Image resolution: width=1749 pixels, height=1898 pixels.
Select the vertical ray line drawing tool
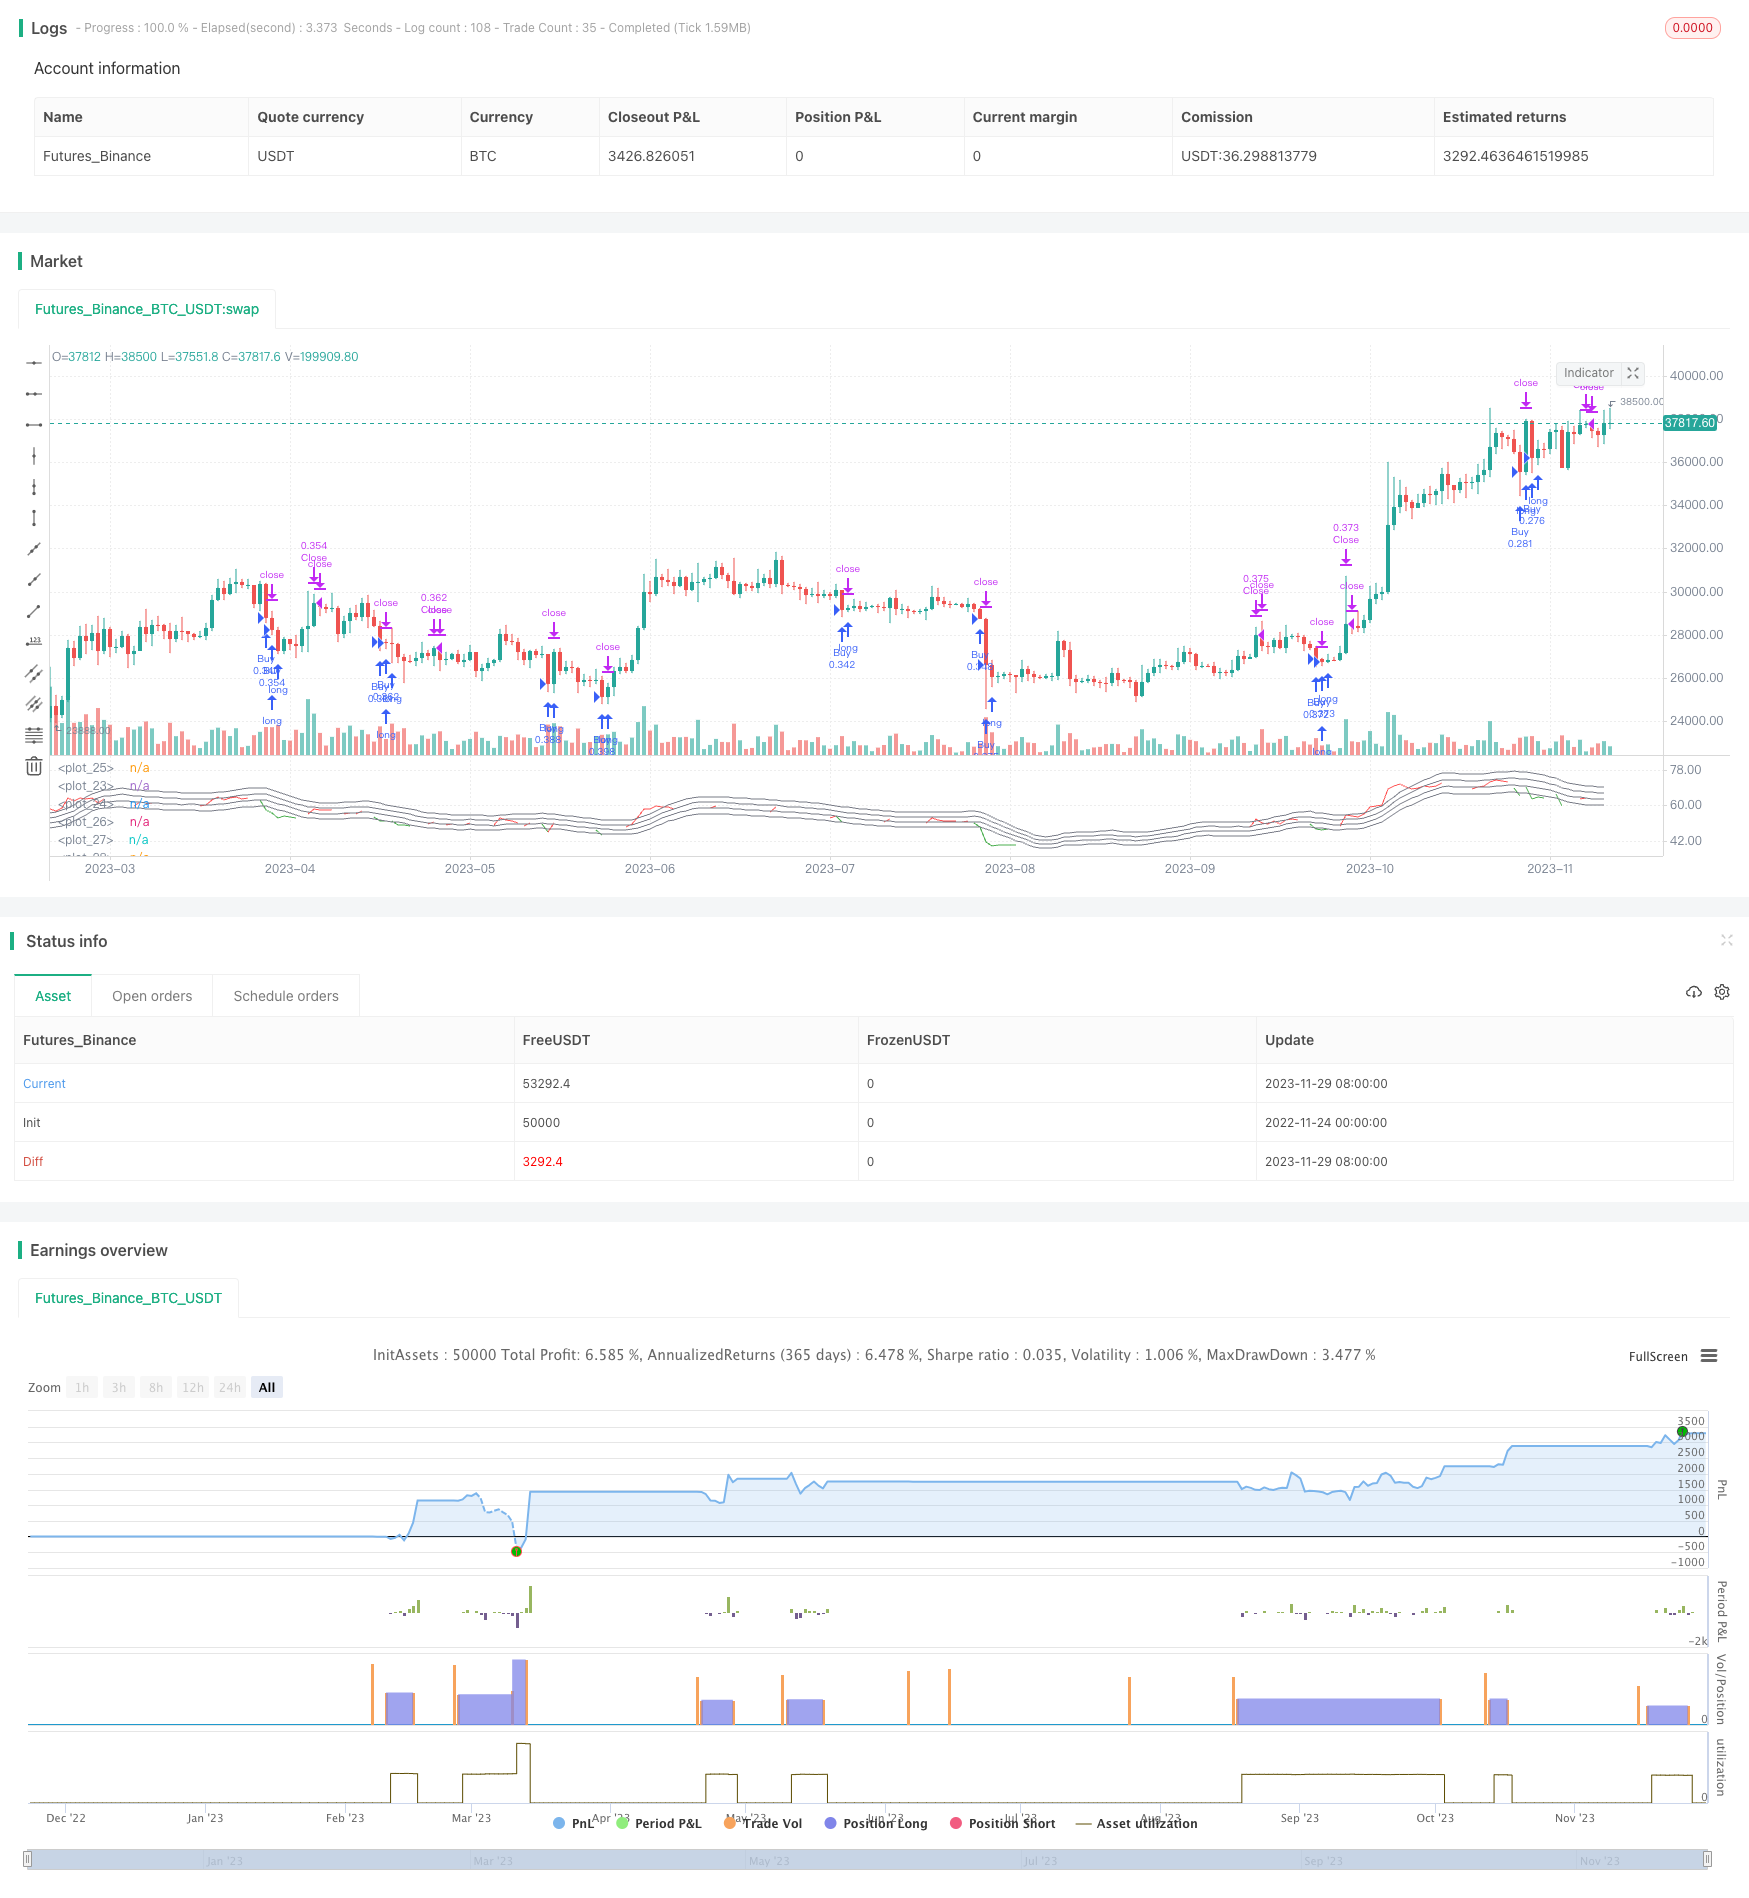click(x=34, y=487)
